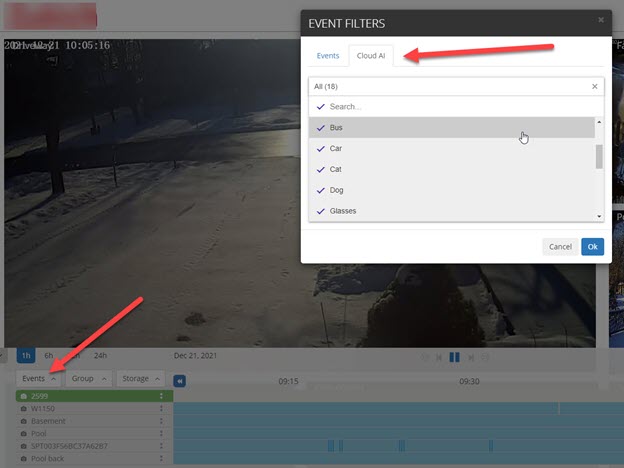
Task: Switch to the Events tab
Action: [328, 56]
